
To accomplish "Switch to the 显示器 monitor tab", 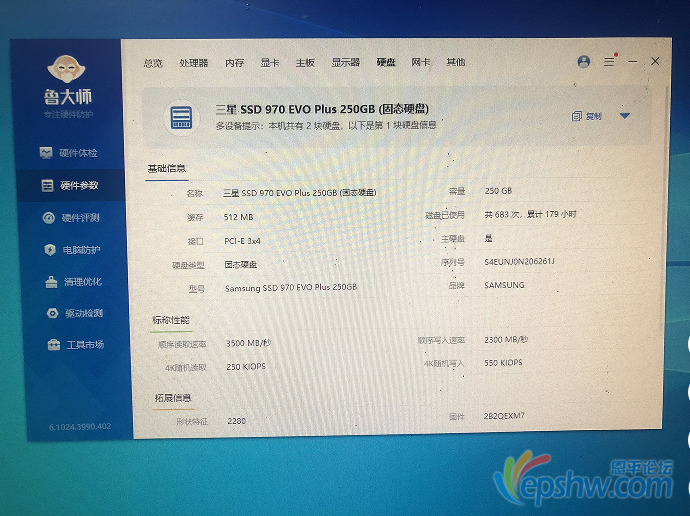I will 345,62.
